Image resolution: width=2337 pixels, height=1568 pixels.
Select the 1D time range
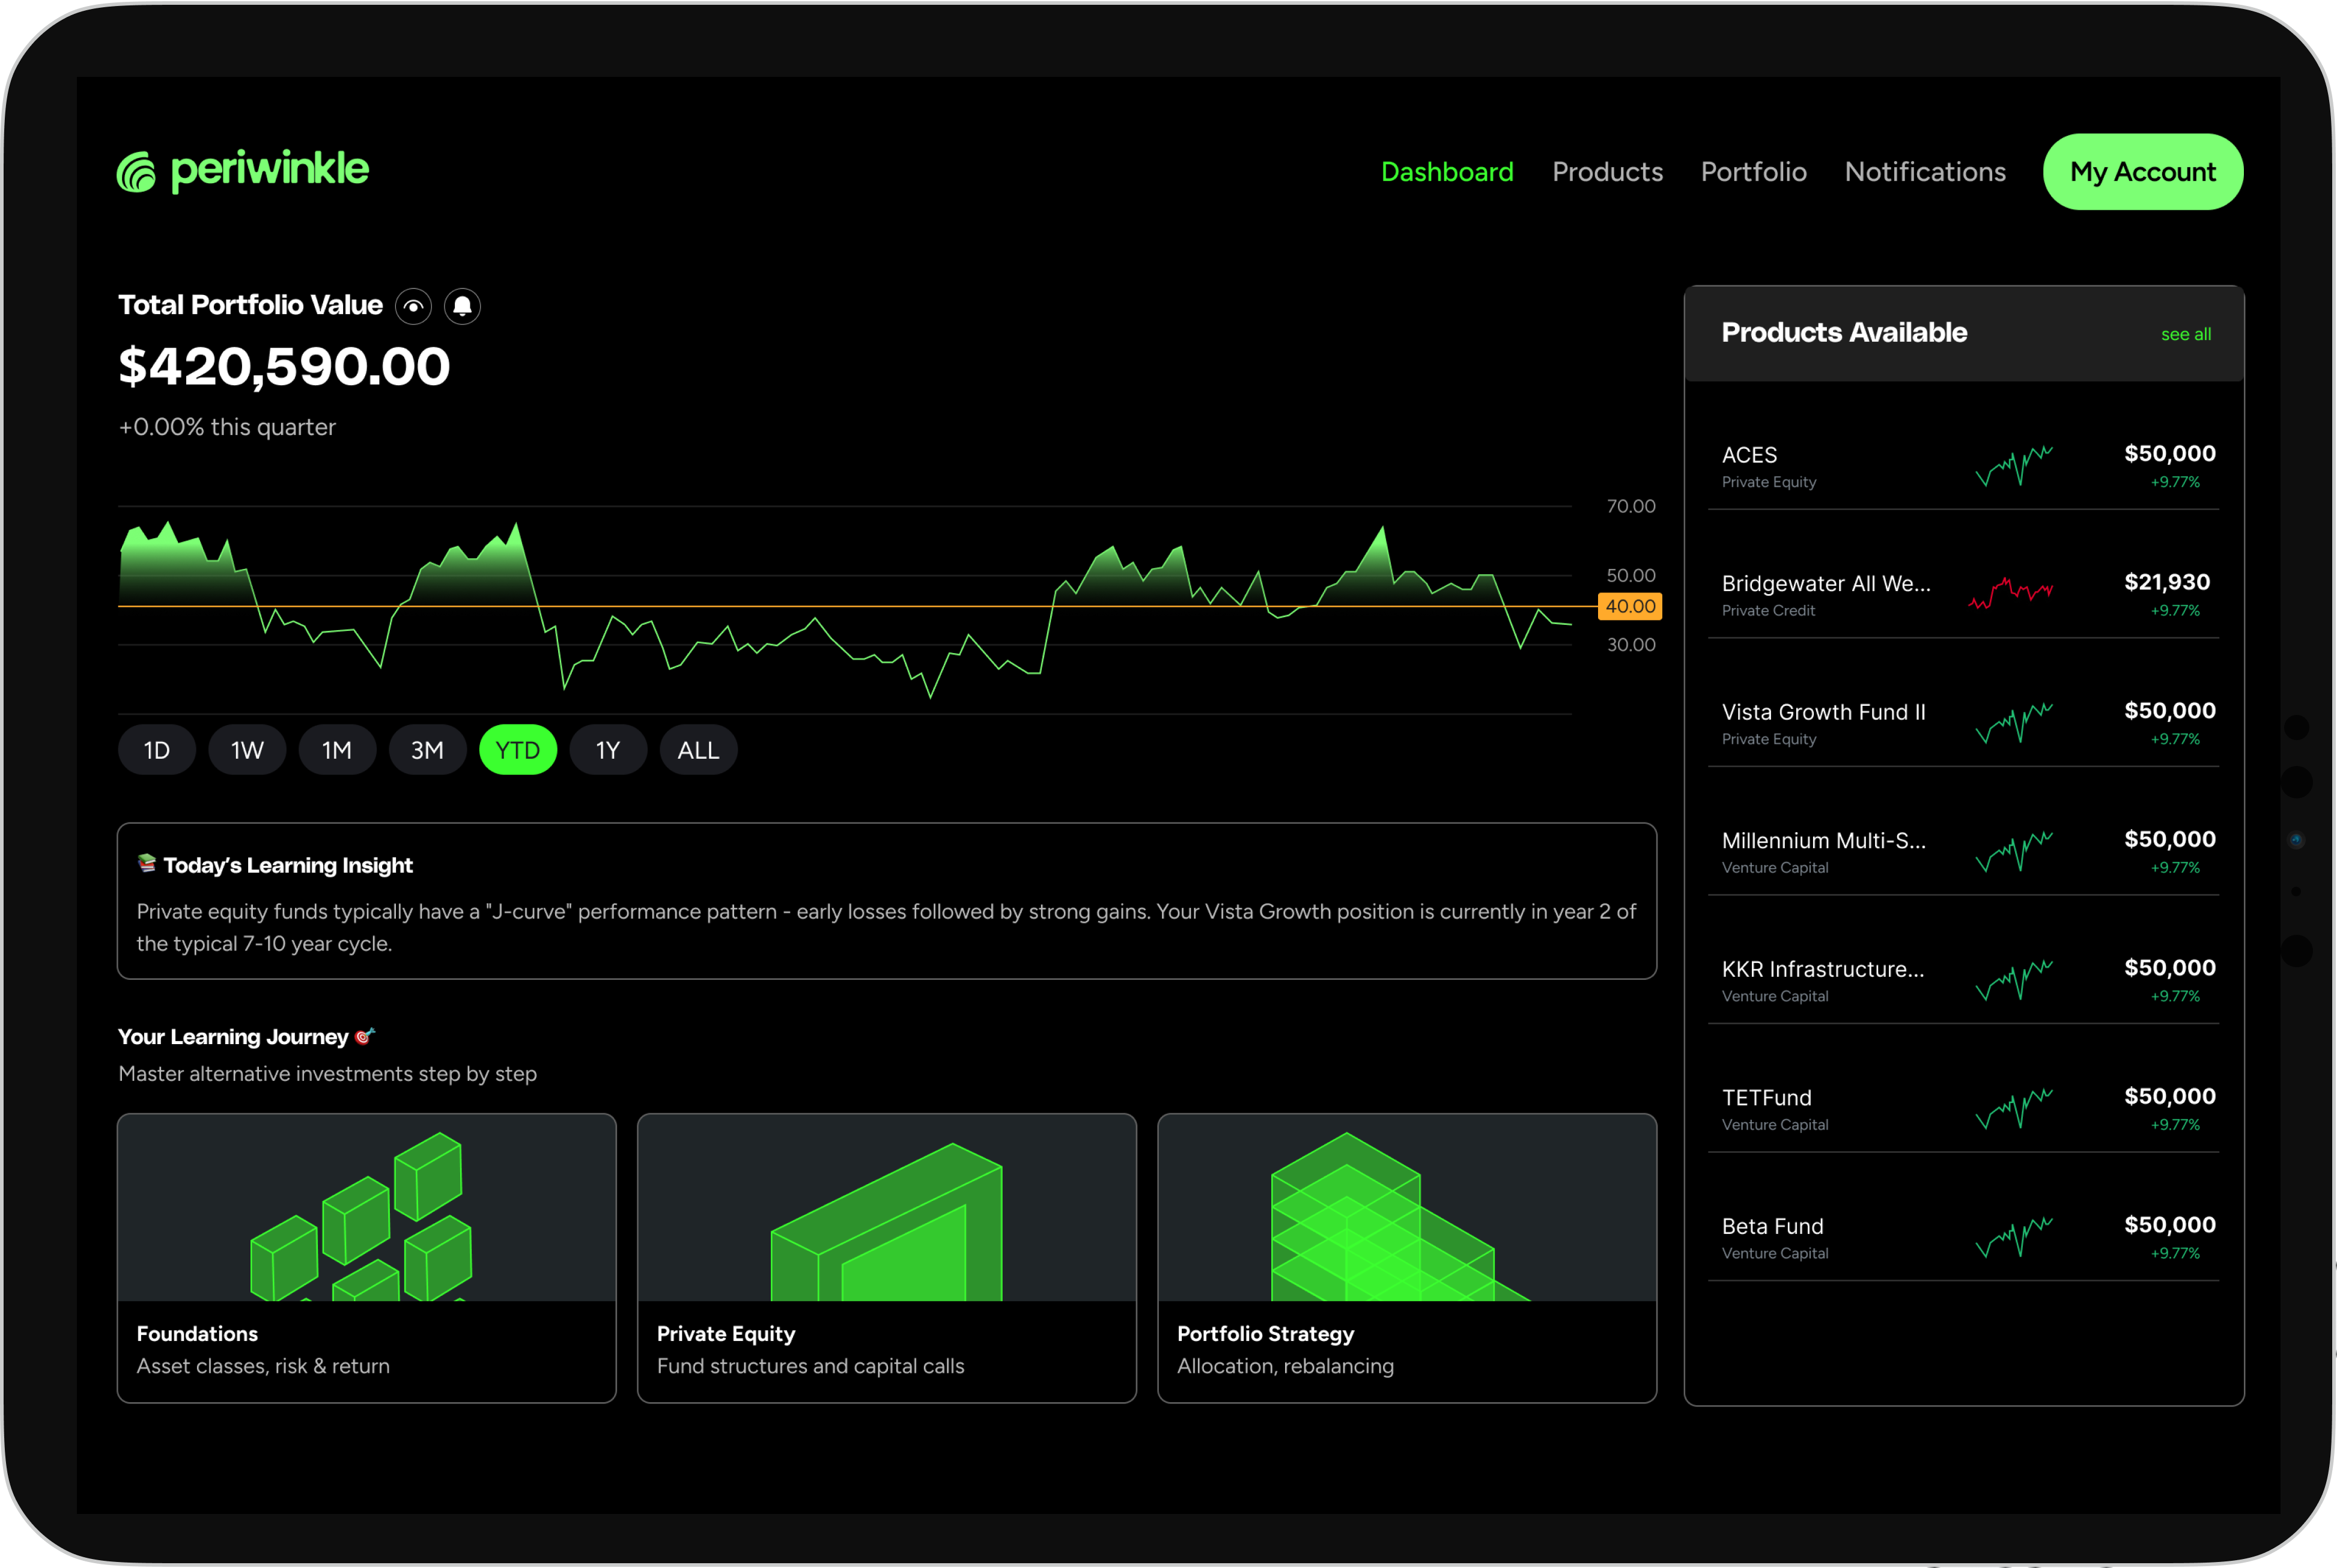tap(157, 750)
